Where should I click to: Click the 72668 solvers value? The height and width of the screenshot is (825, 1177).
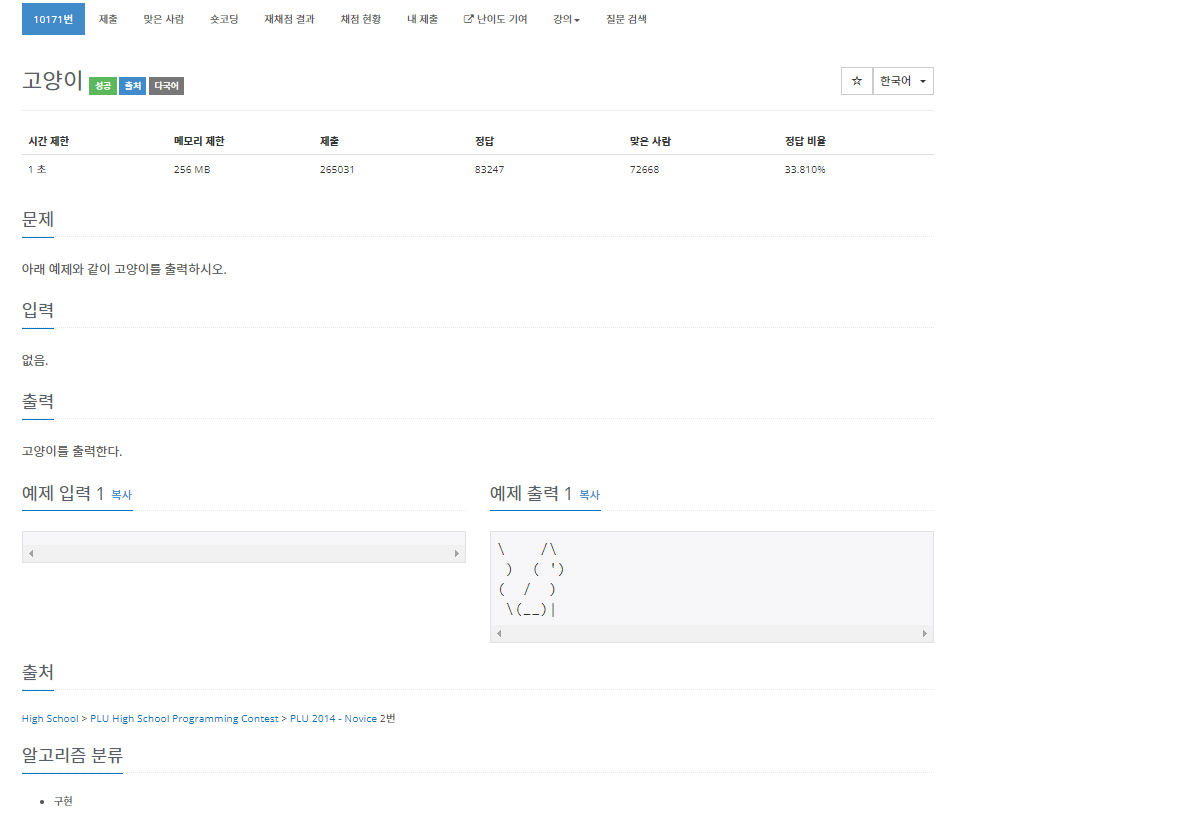click(644, 170)
